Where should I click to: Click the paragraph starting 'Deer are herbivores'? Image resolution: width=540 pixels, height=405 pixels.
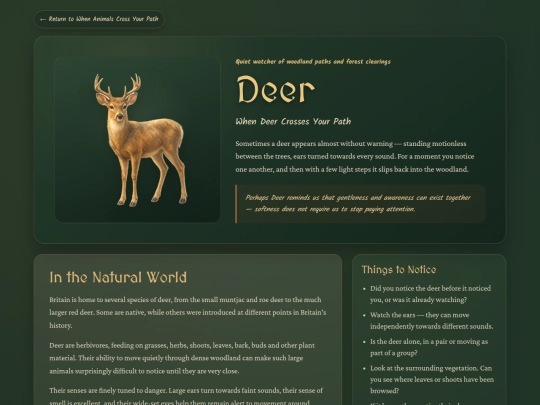click(x=182, y=358)
